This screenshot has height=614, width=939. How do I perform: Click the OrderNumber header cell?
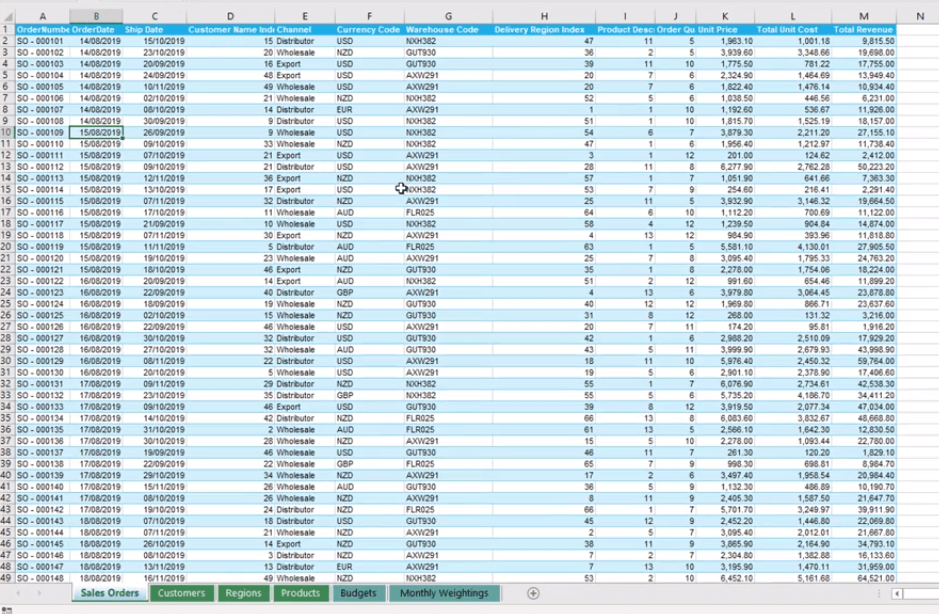(x=43, y=29)
